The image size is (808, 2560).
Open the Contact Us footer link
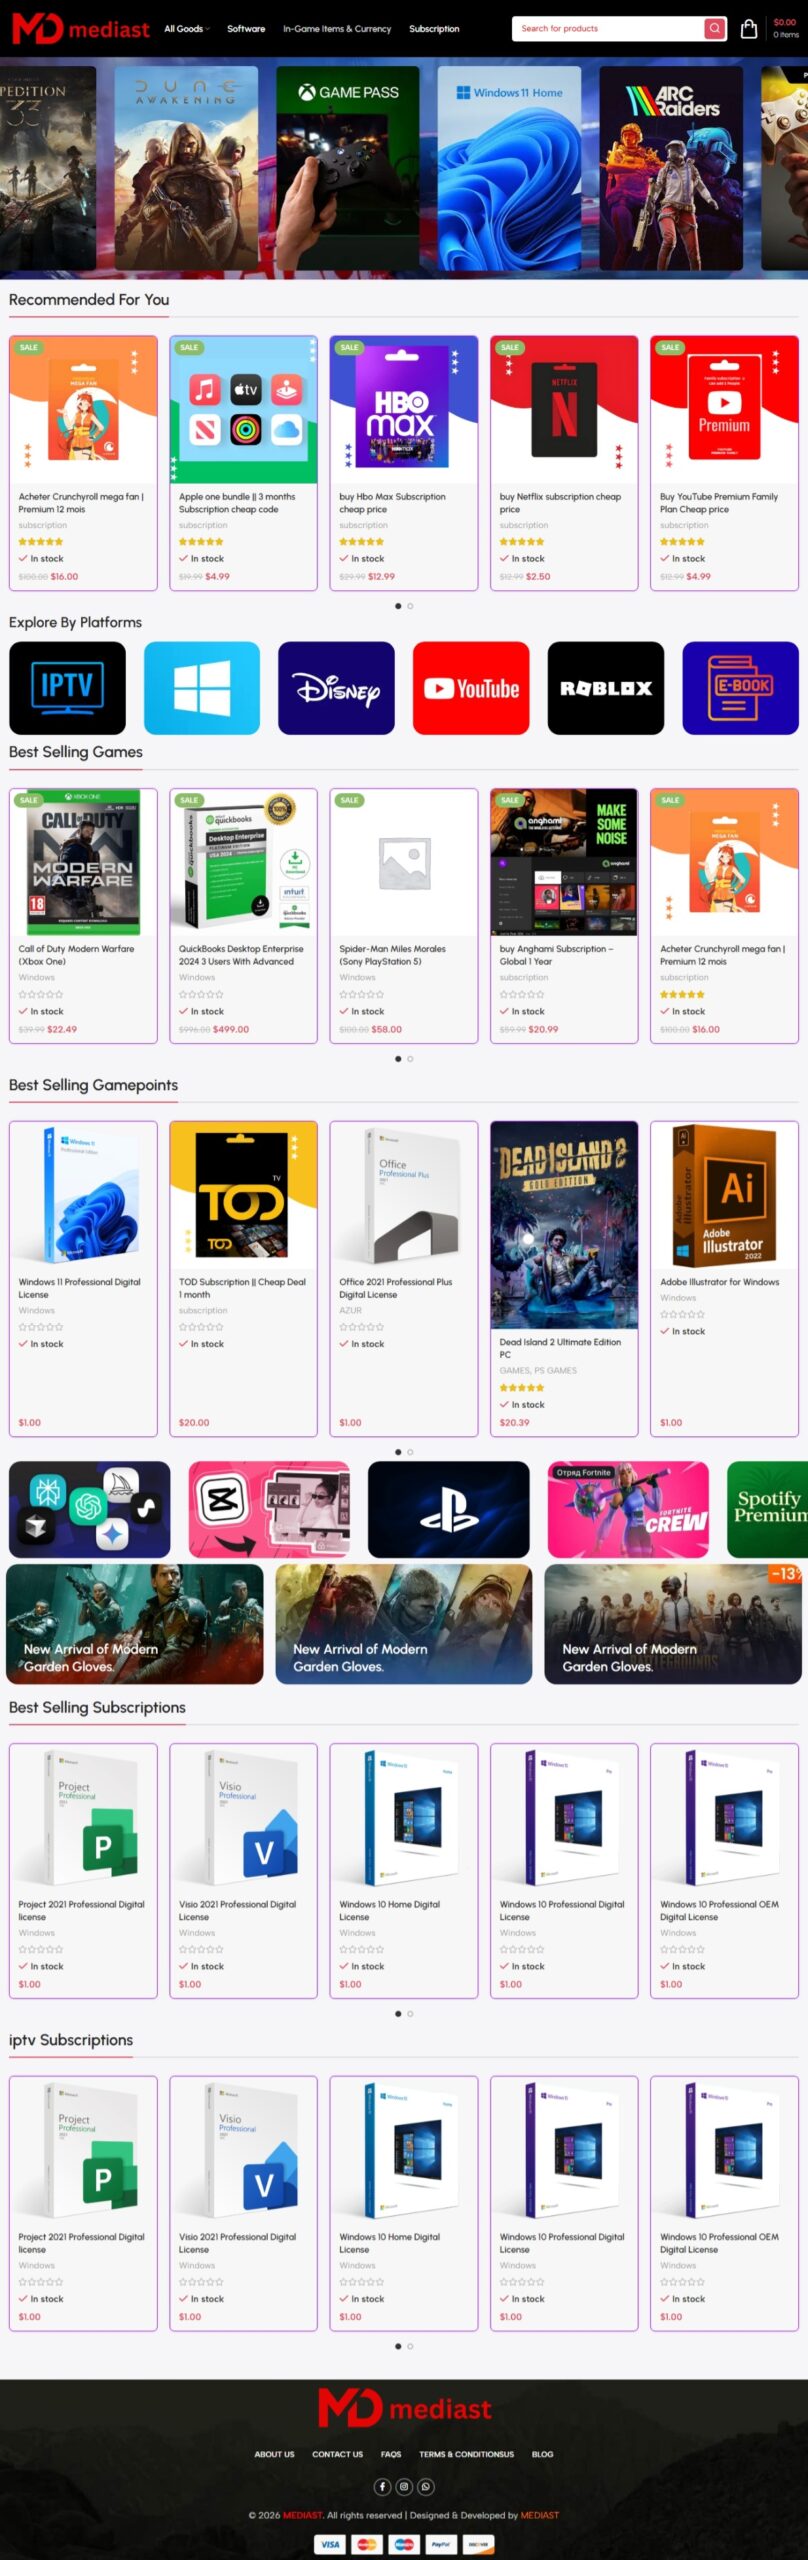pyautogui.click(x=337, y=2454)
